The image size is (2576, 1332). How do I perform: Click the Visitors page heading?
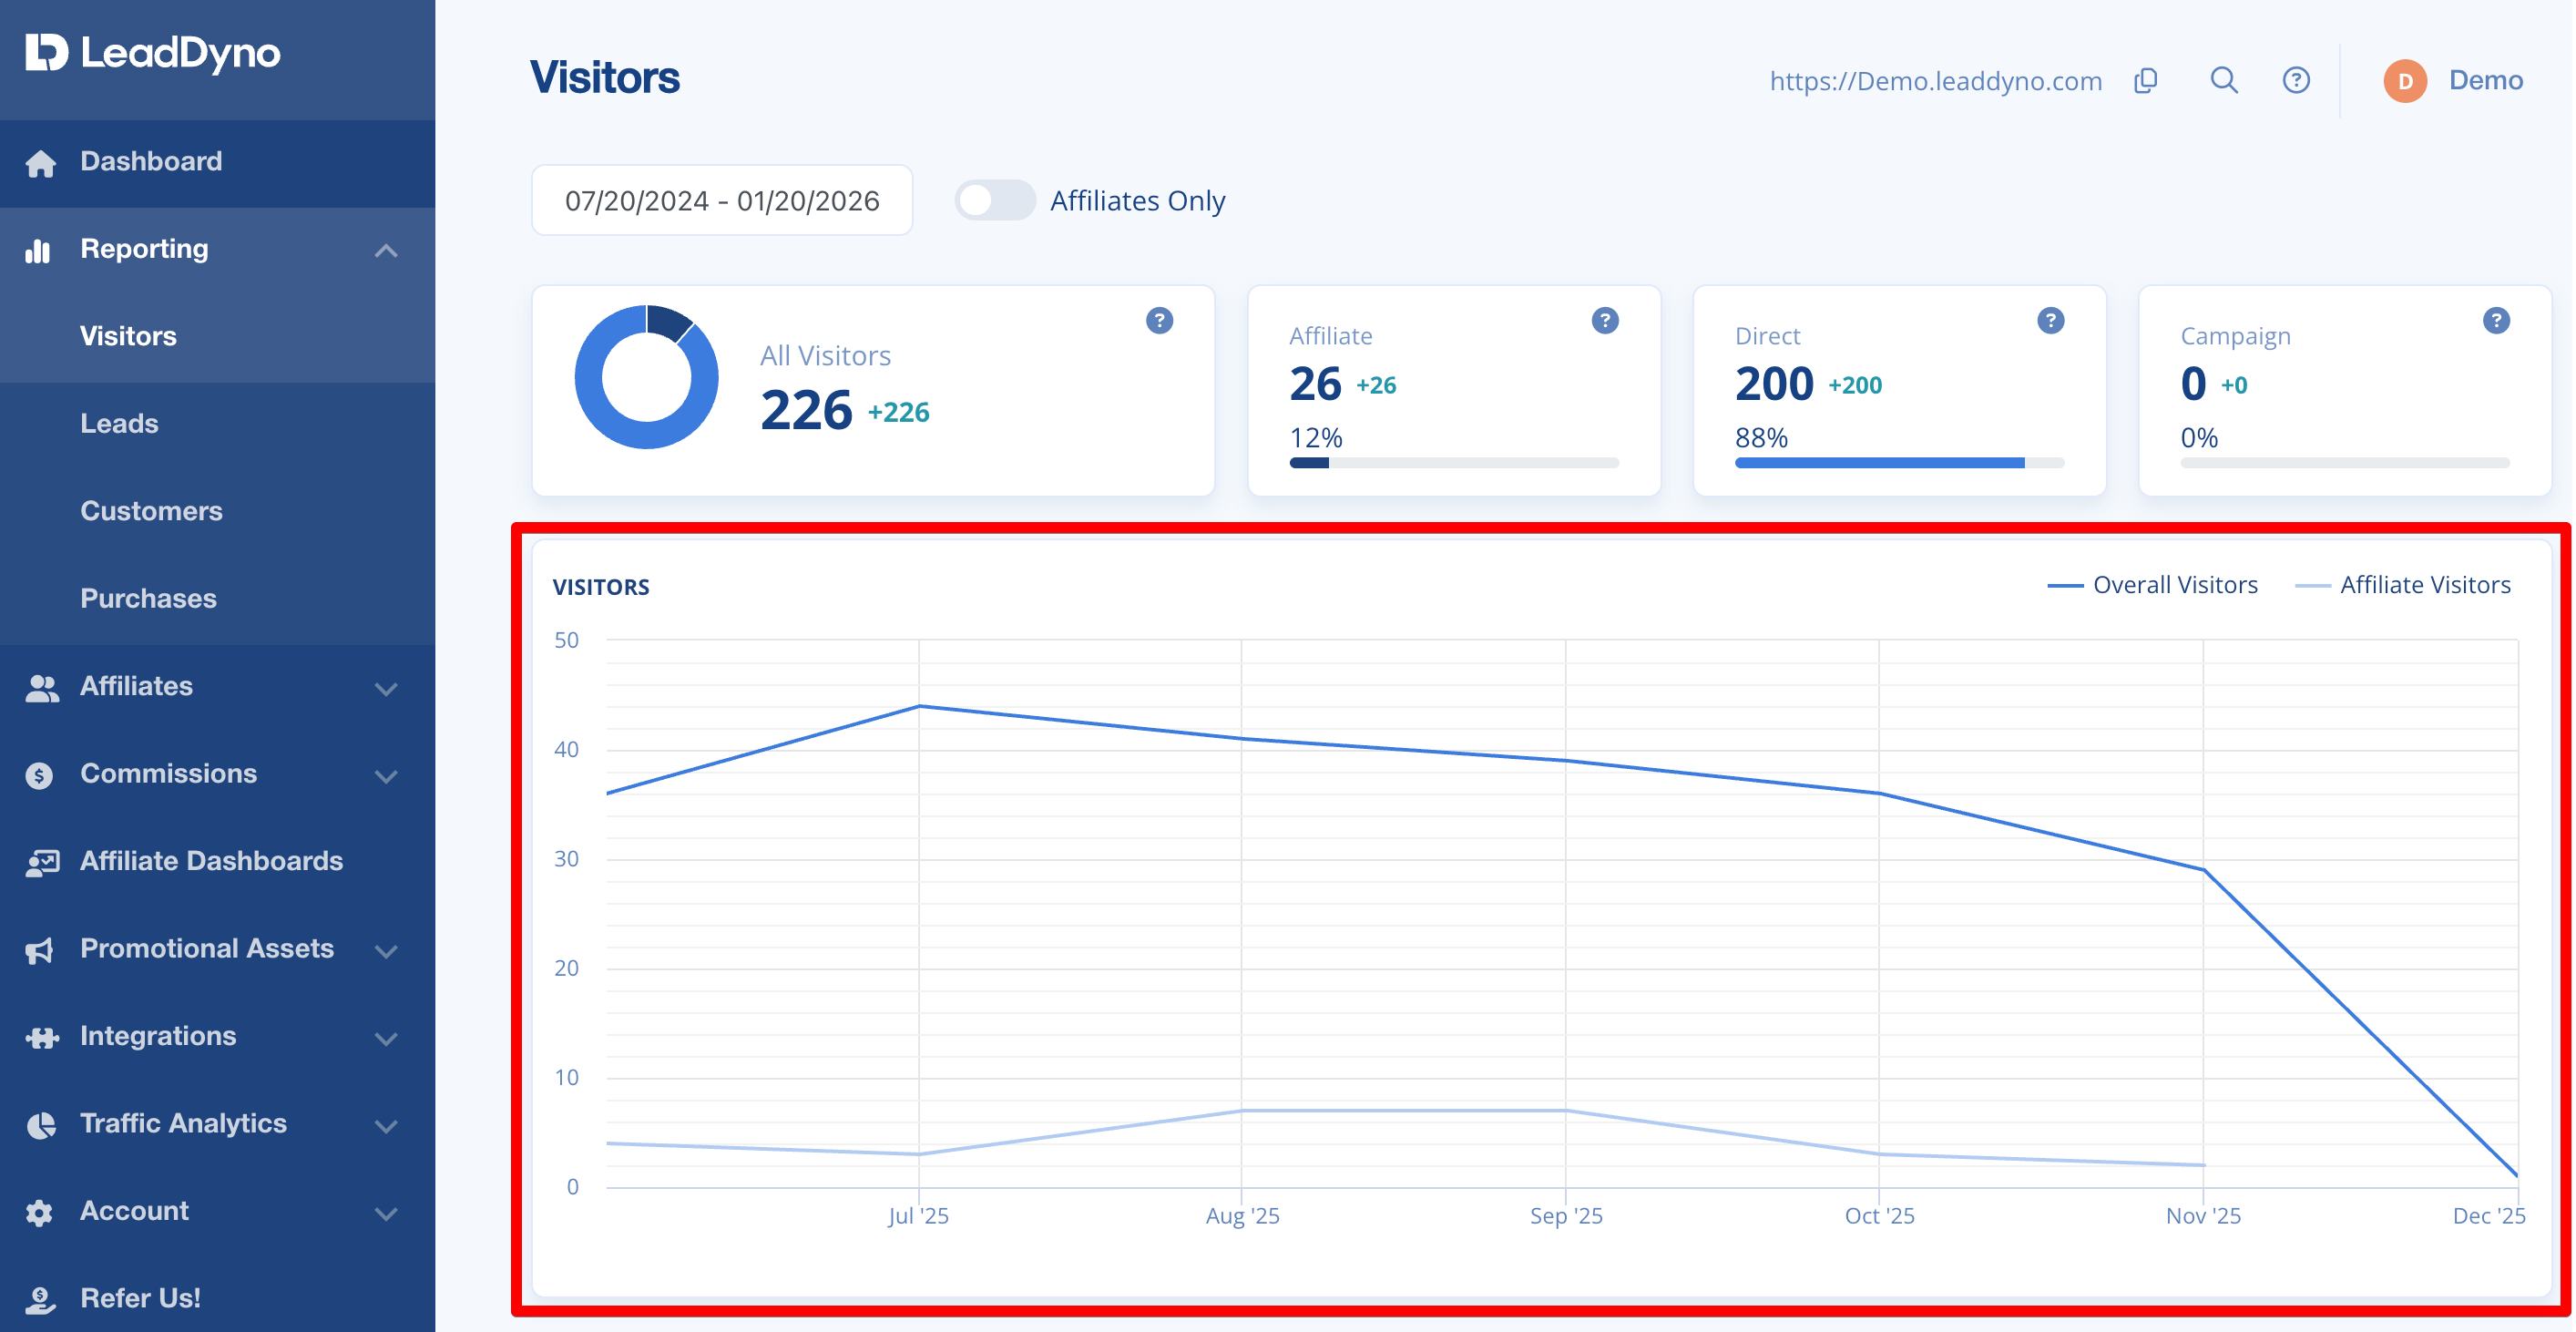[604, 78]
